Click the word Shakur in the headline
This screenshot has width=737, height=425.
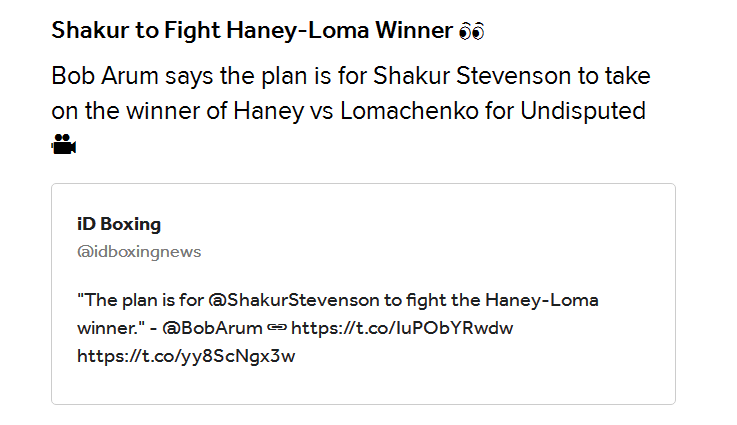[x=90, y=31]
